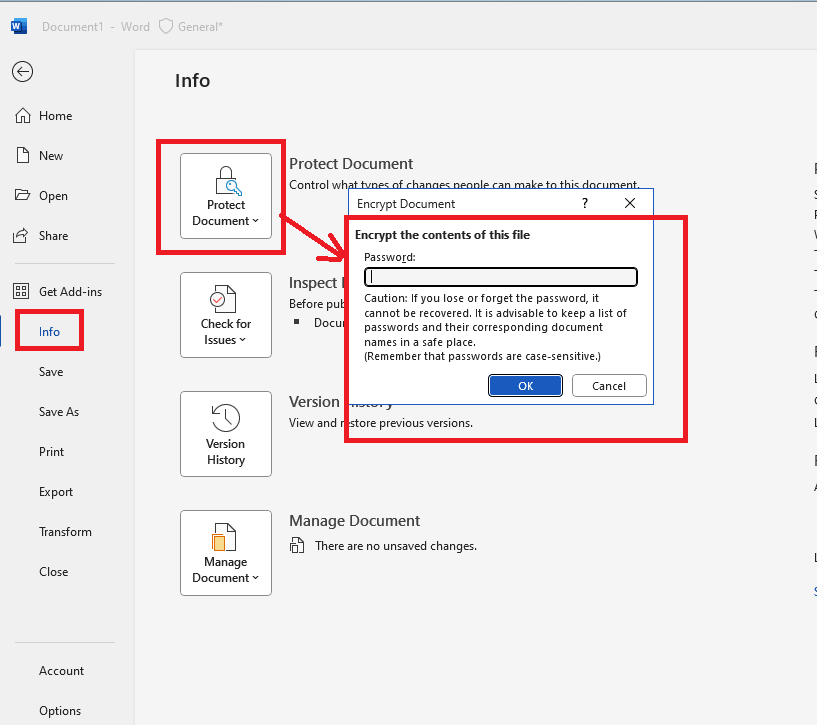Confirm encryption with the OK button
The width and height of the screenshot is (817, 725).
[525, 386]
